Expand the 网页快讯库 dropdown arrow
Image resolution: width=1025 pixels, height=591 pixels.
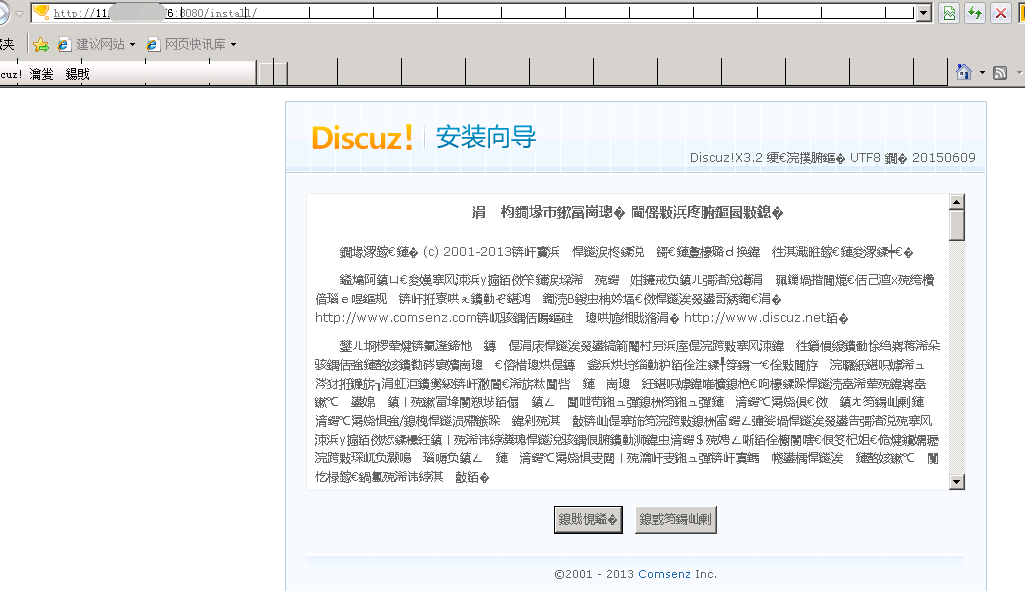coord(233,44)
